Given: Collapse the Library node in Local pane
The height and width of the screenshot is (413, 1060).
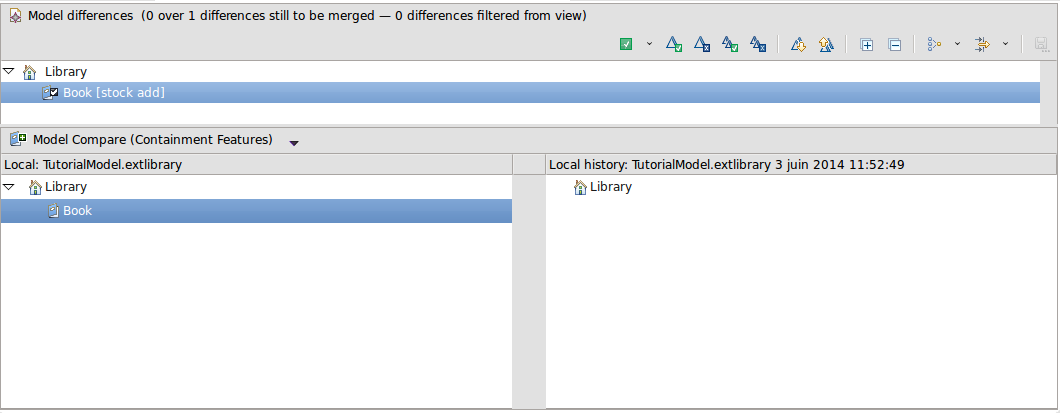Looking at the screenshot, I should pos(9,187).
